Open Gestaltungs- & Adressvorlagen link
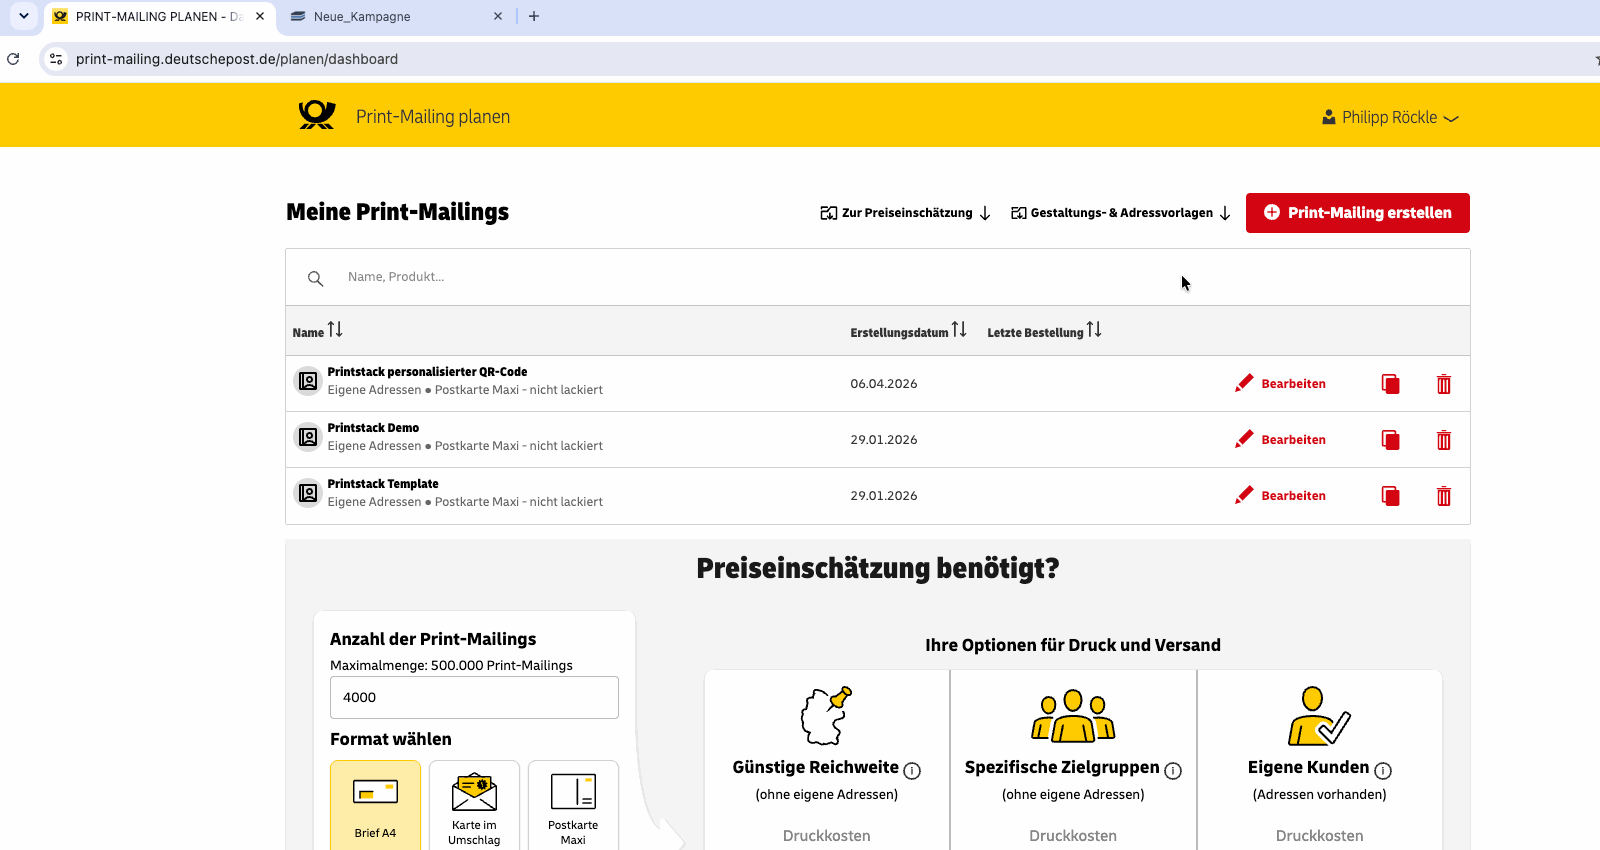Viewport: 1600px width, 850px height. tap(1121, 213)
